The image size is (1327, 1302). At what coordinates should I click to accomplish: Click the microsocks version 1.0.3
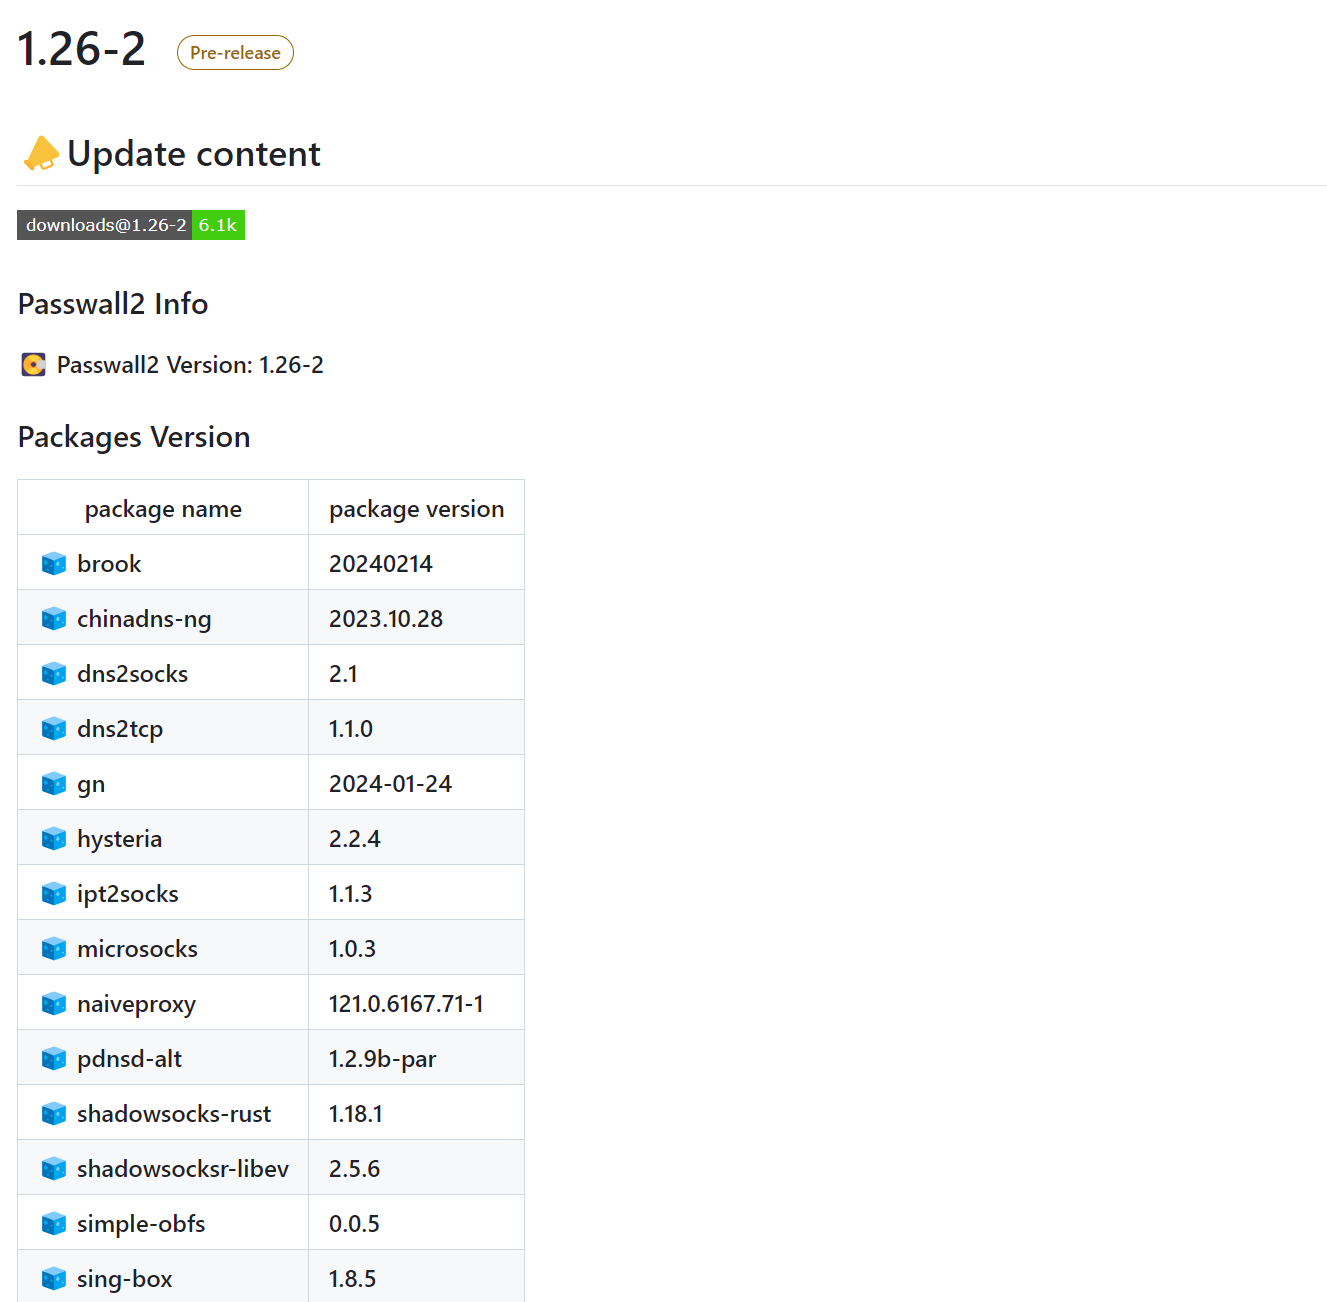tap(353, 949)
